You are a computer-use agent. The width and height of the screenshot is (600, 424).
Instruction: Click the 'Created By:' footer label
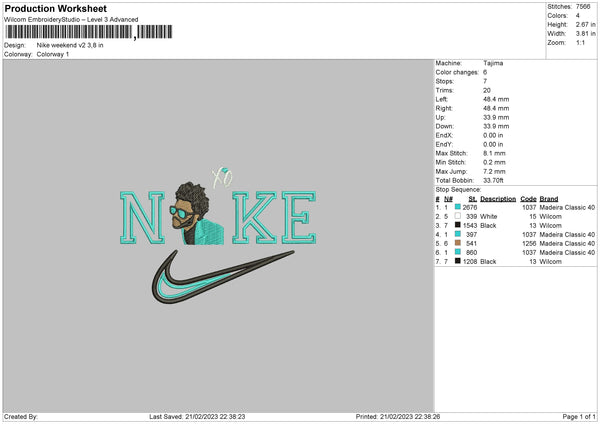point(21,417)
